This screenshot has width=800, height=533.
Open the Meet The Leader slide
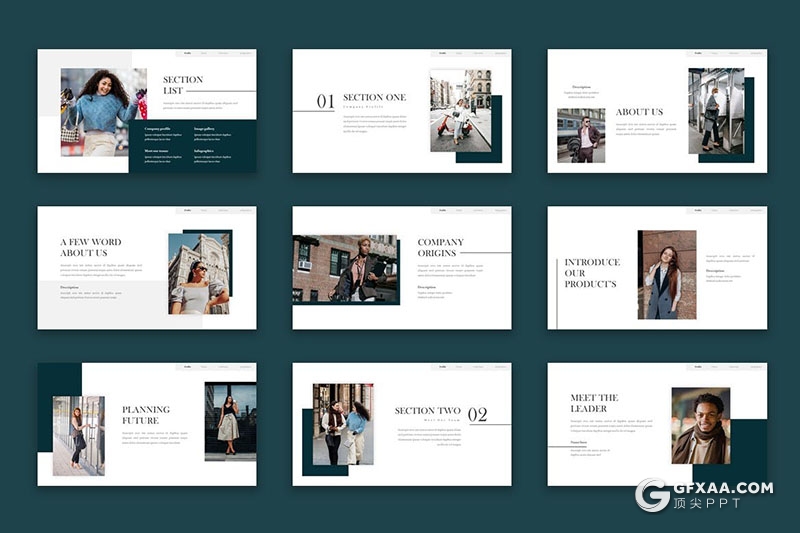coord(657,424)
